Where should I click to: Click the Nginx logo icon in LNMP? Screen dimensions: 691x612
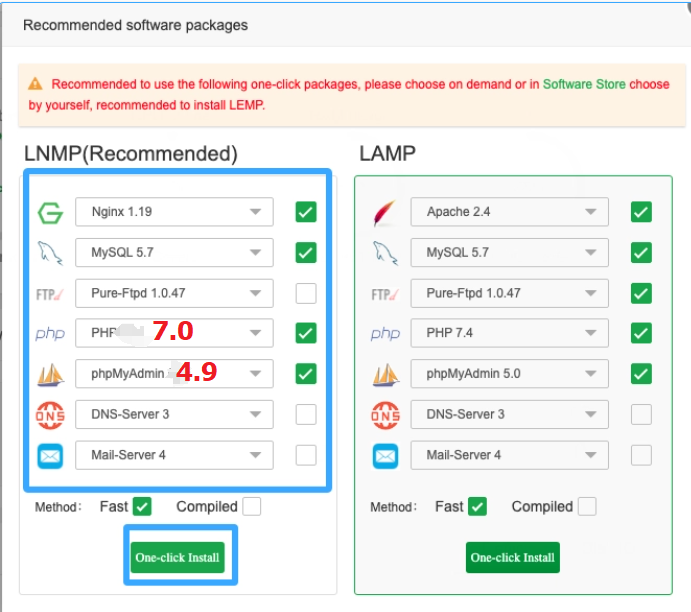(50, 213)
